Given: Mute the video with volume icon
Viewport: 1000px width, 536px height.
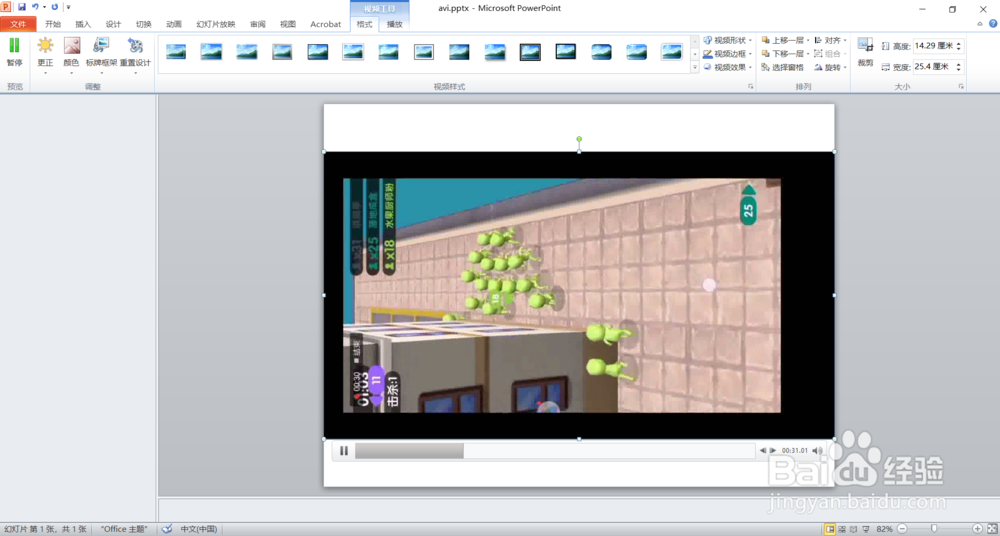Looking at the screenshot, I should (817, 450).
